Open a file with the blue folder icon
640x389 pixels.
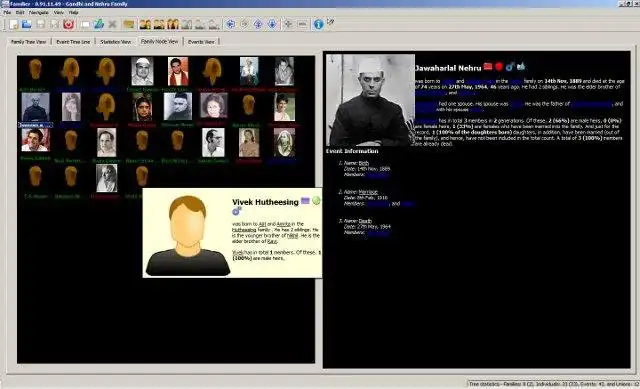click(27, 24)
